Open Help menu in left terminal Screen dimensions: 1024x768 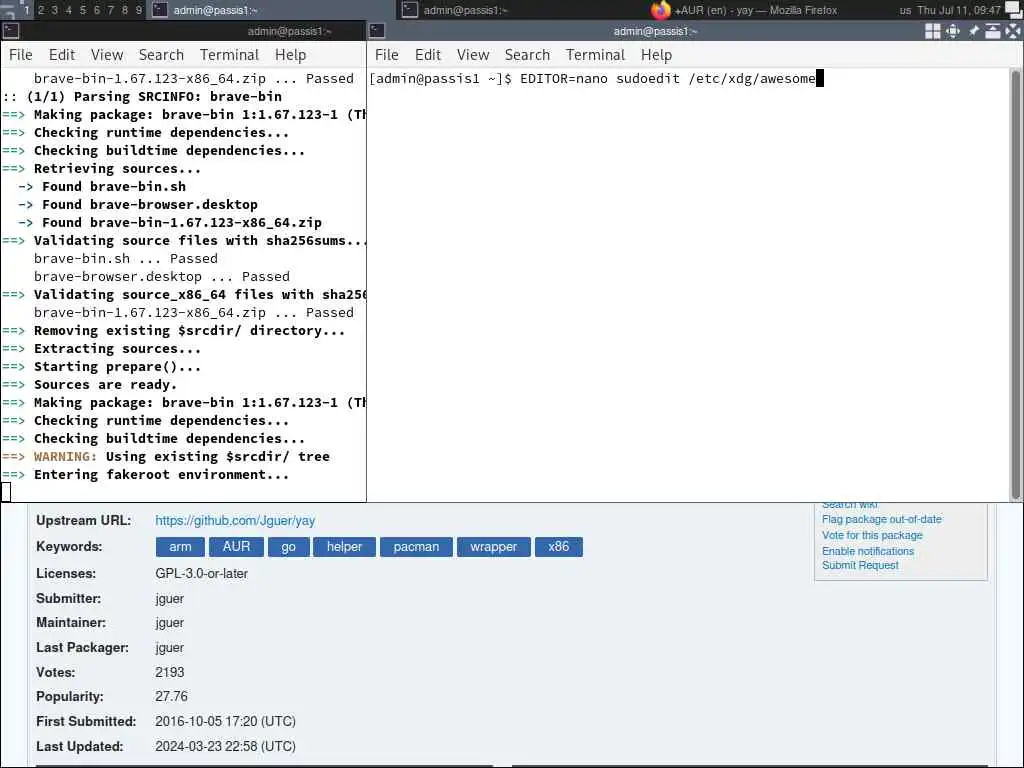click(x=291, y=55)
